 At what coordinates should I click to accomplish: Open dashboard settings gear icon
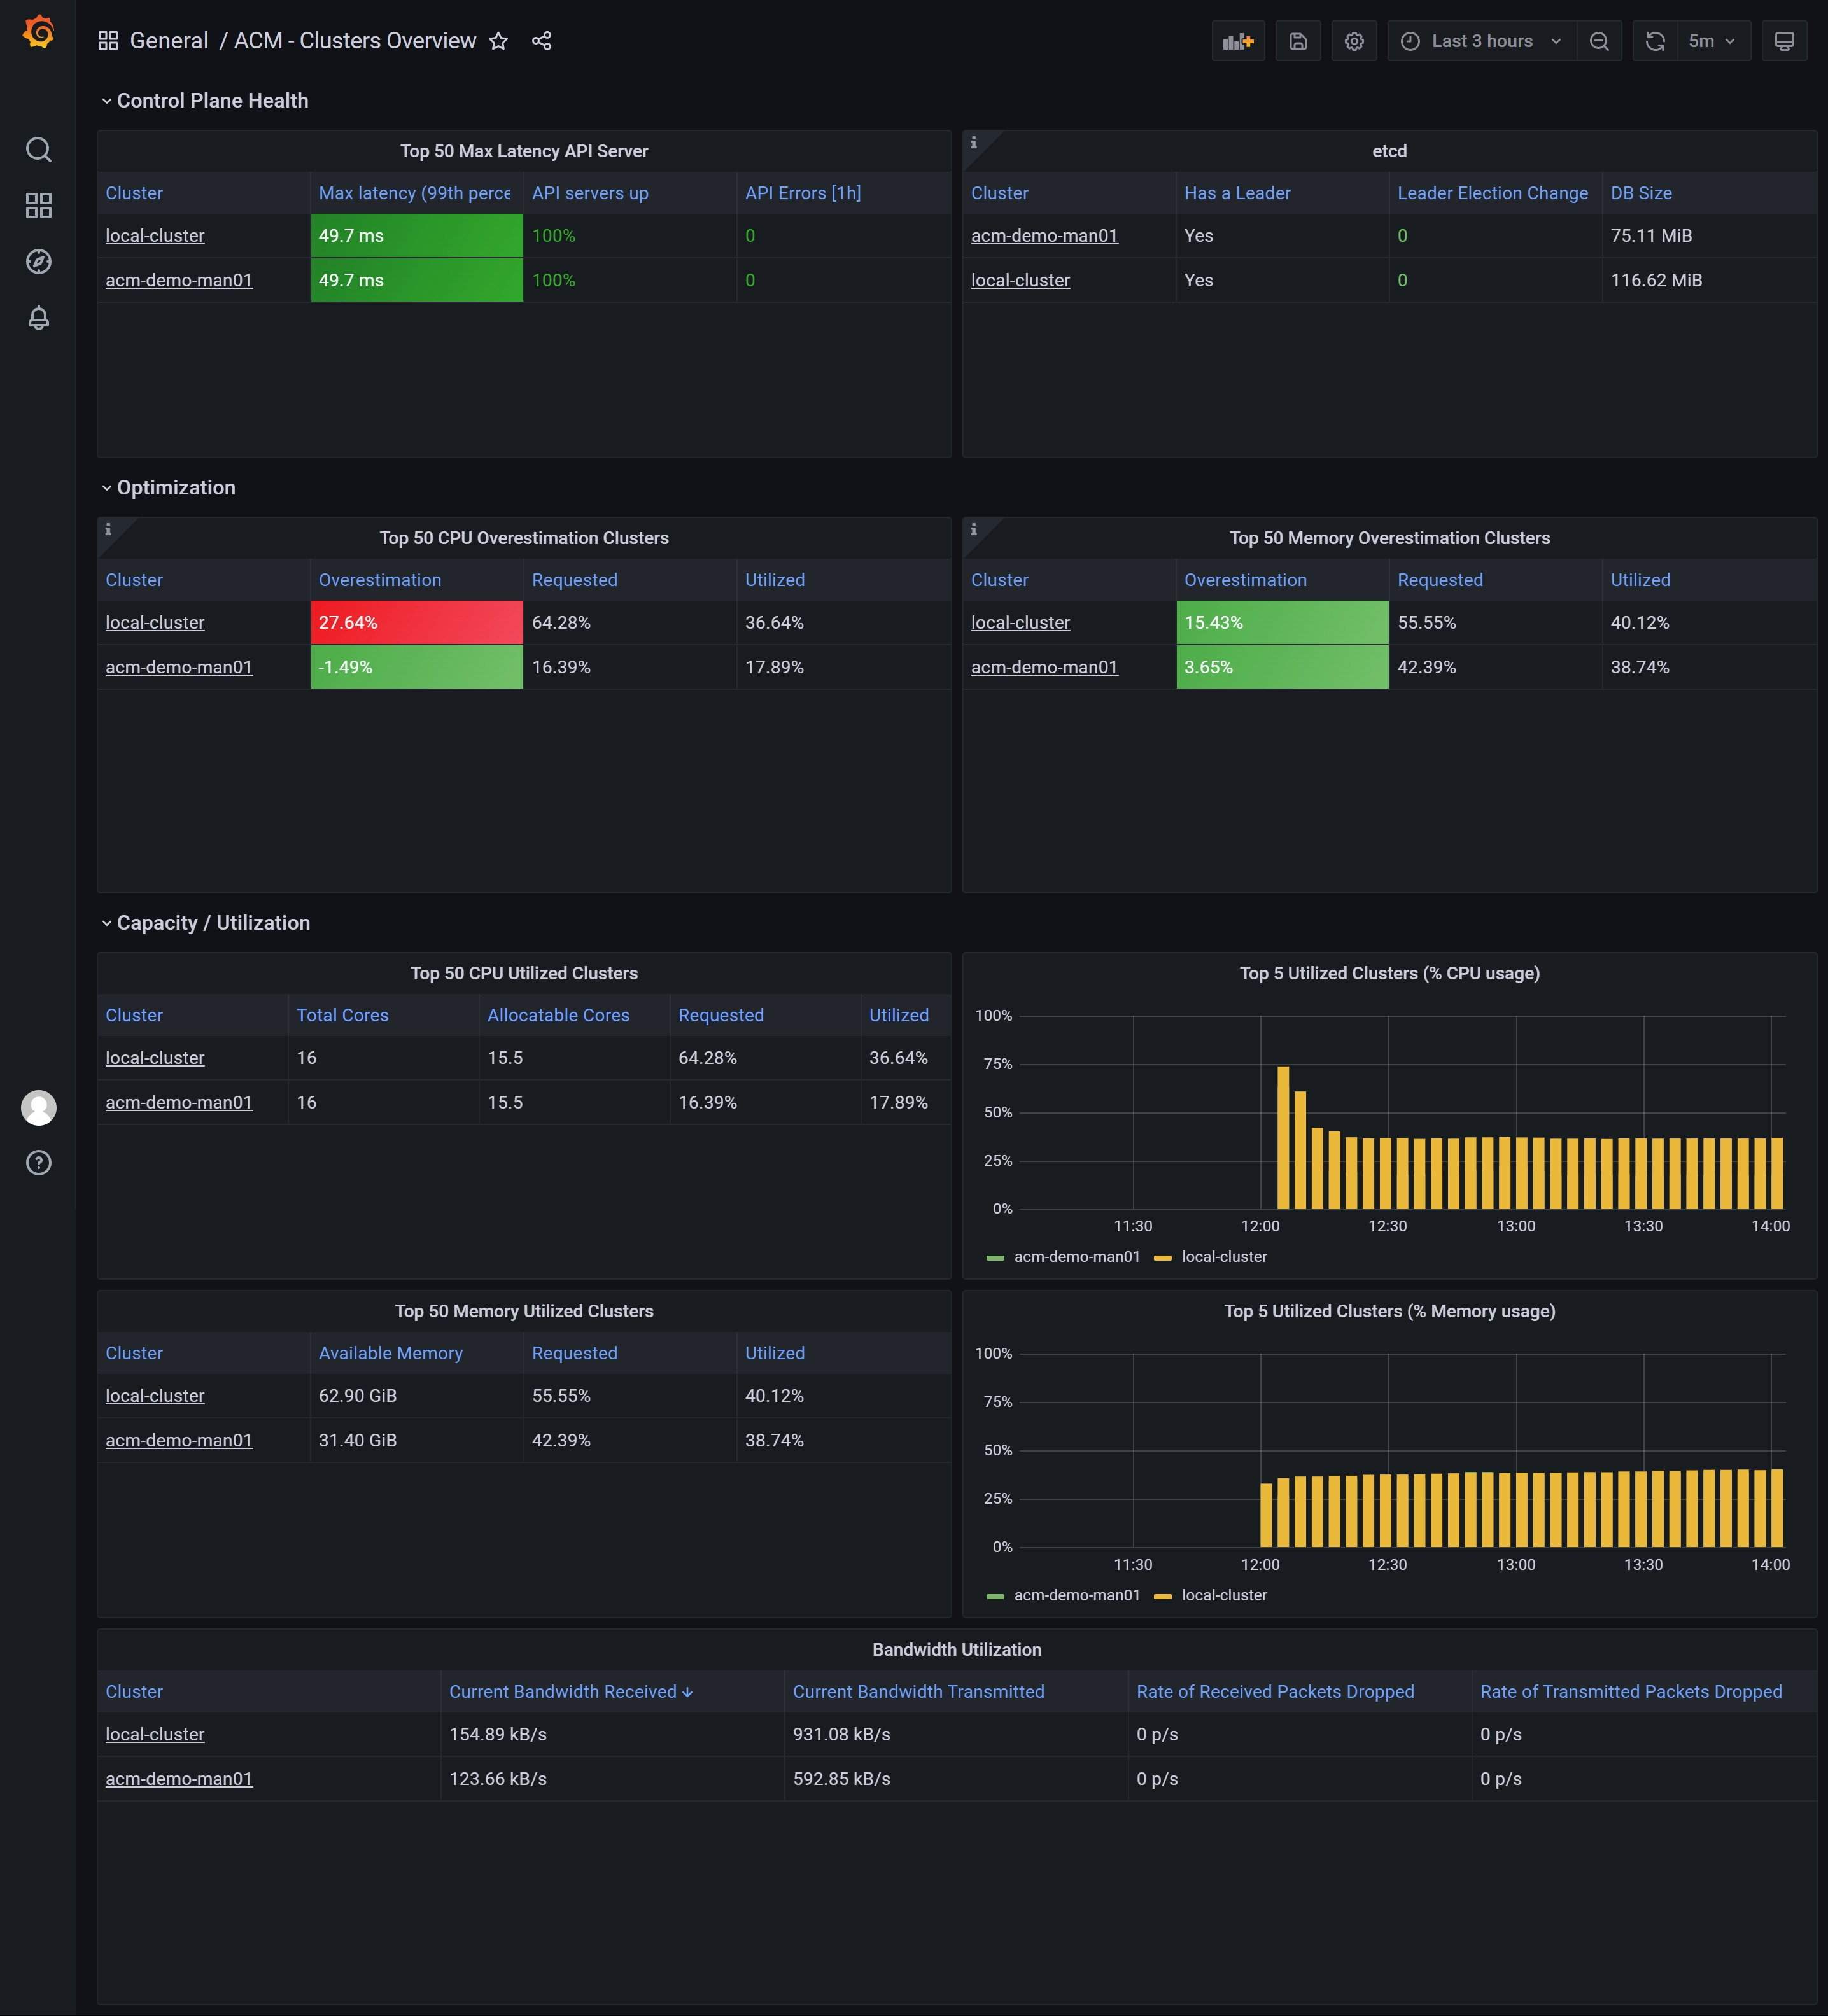[1354, 41]
